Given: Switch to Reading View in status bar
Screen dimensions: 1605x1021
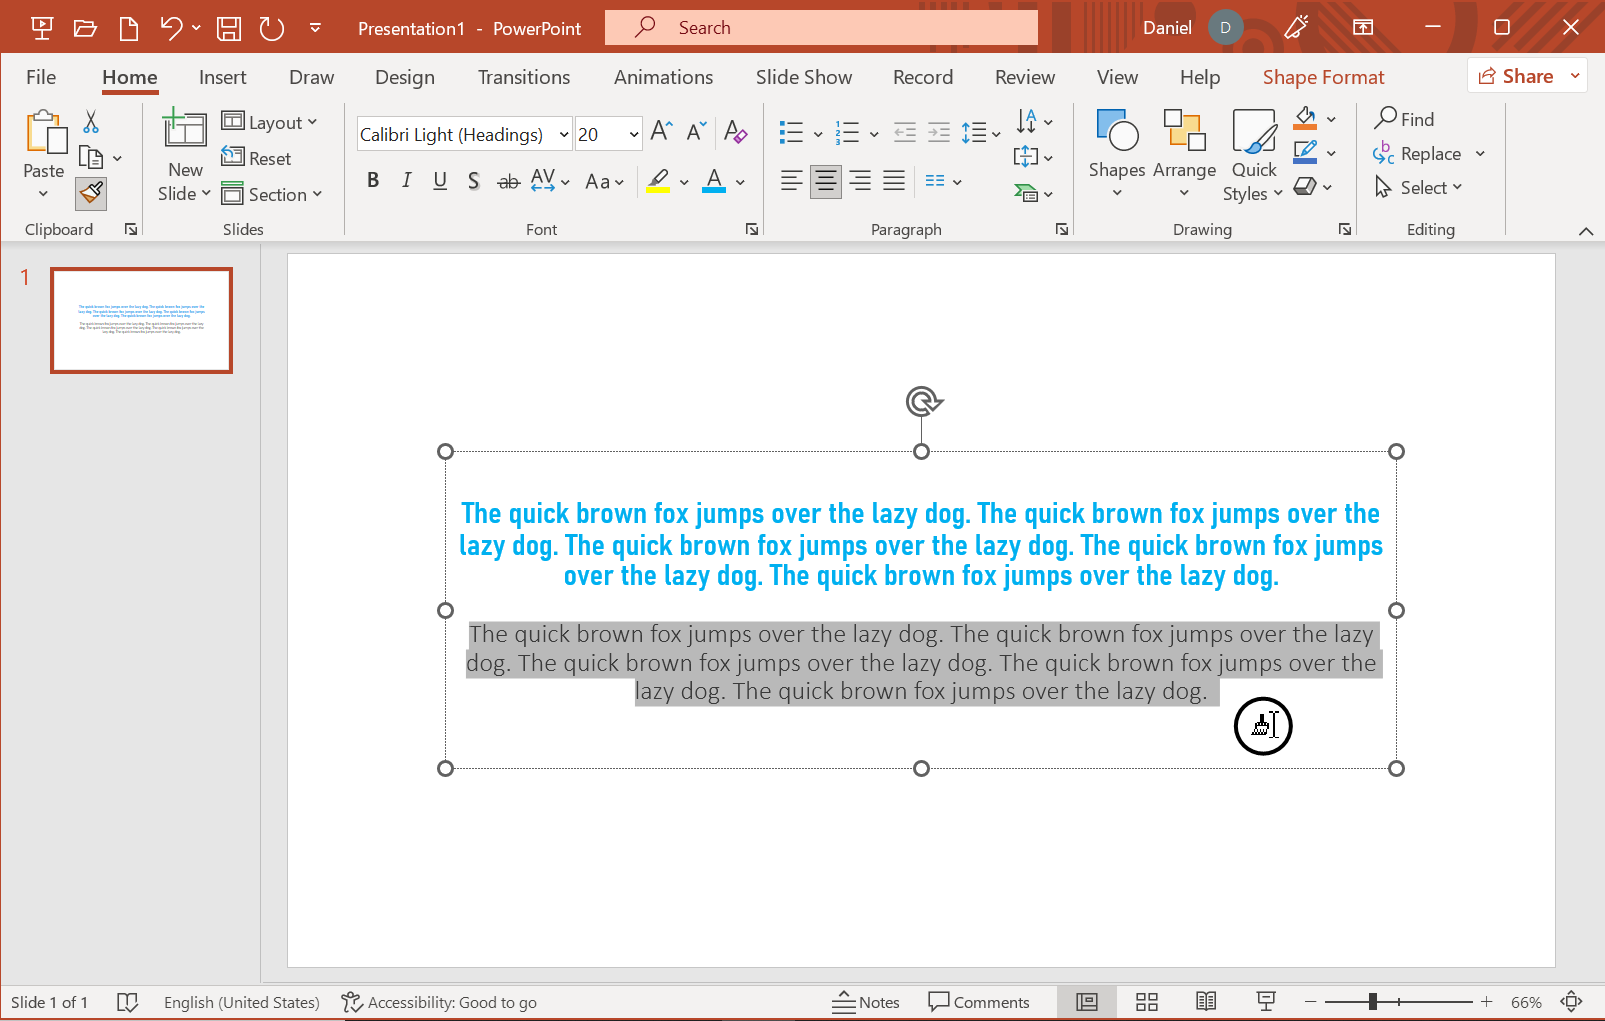Looking at the screenshot, I should (1206, 1001).
